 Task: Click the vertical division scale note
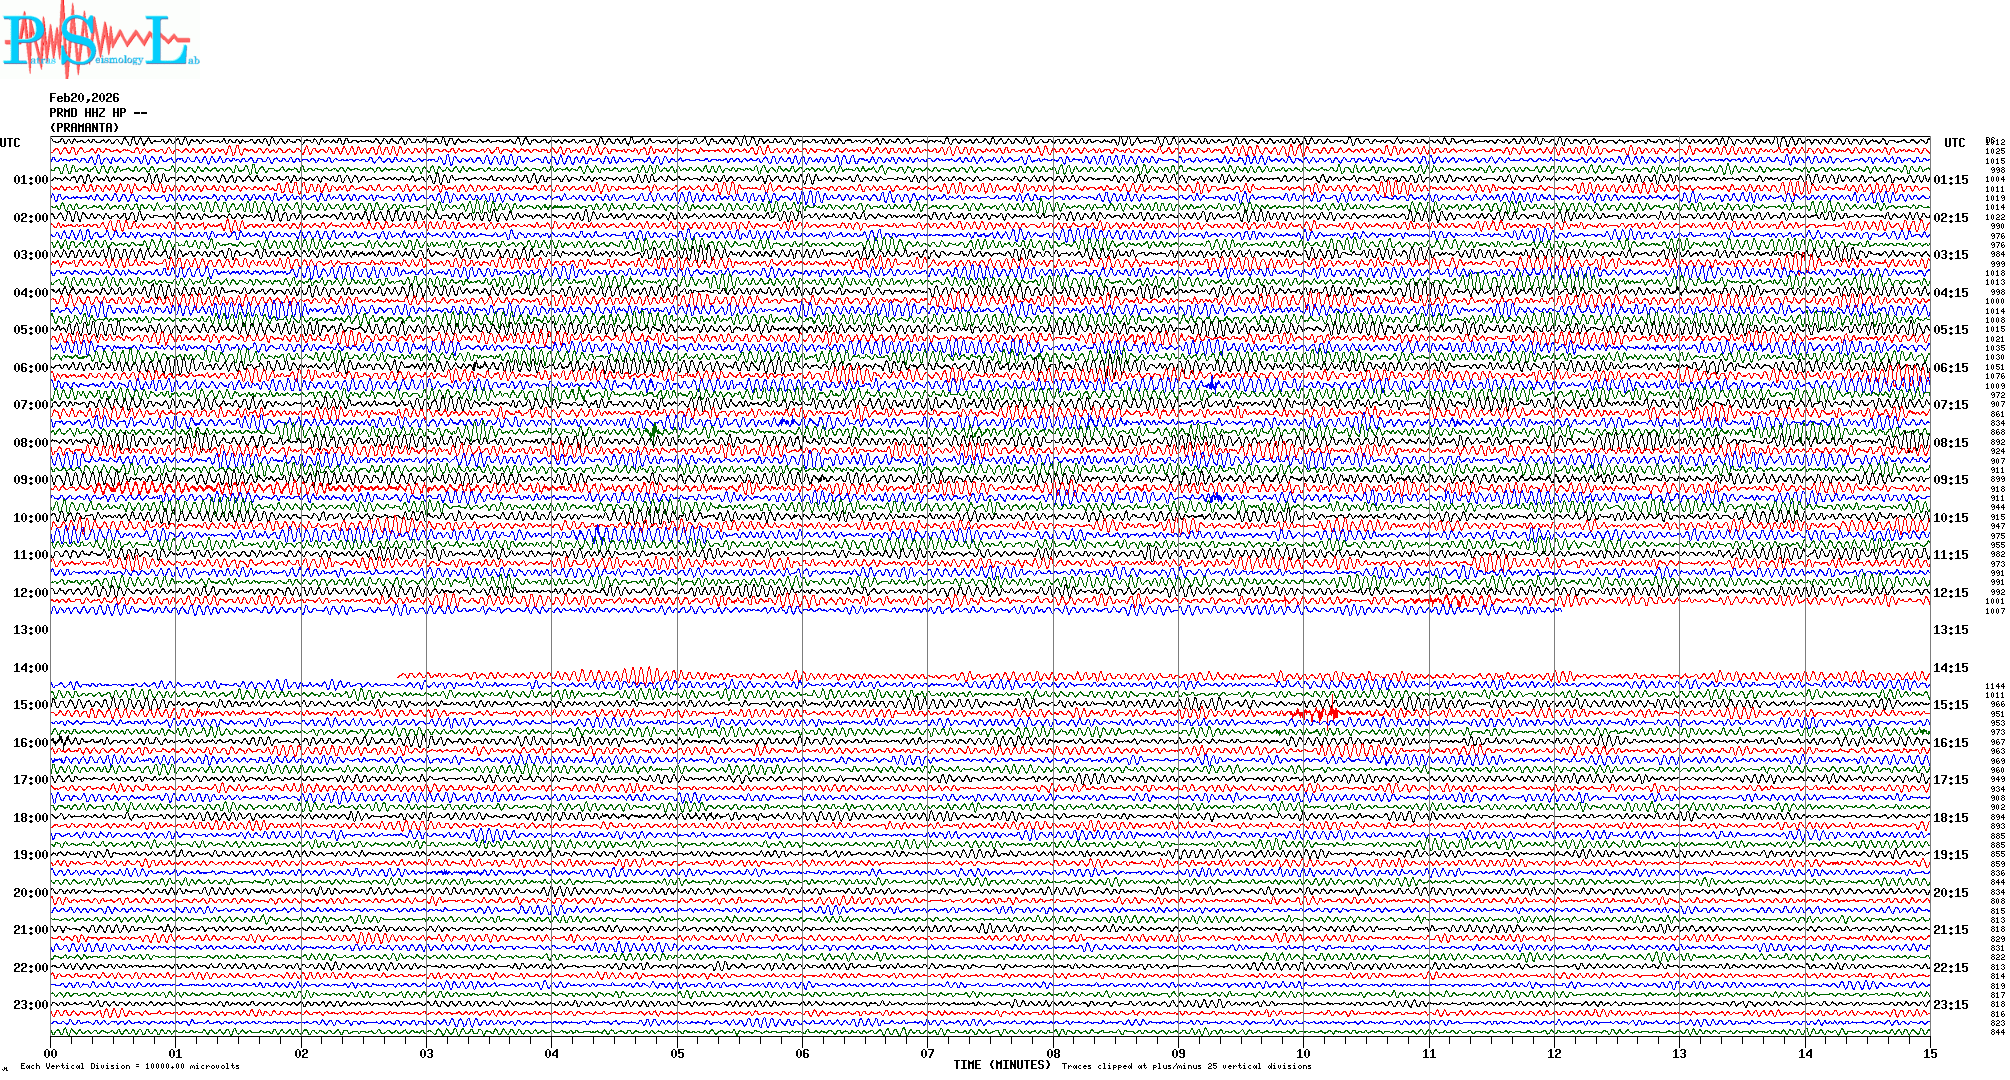[130, 1066]
